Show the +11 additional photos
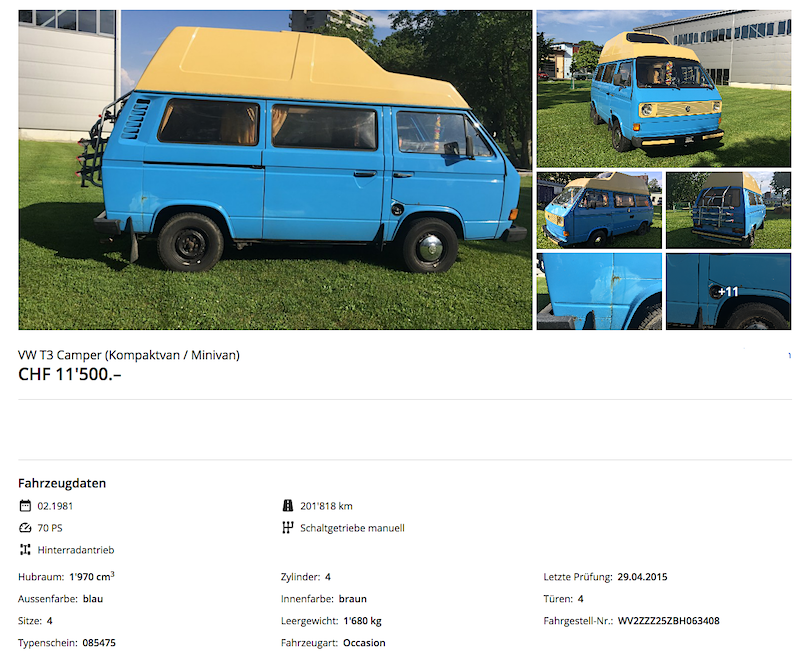Screen dimensions: 800x661 729,291
